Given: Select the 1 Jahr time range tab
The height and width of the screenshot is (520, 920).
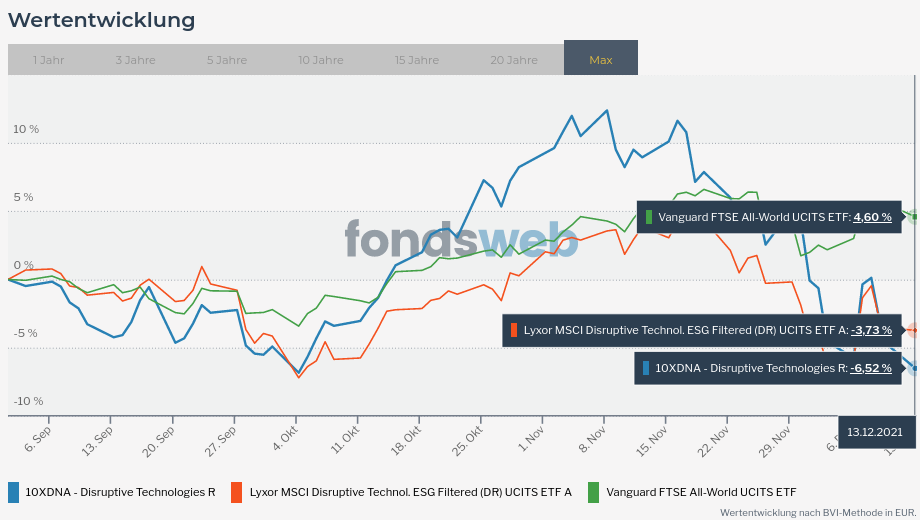Looking at the screenshot, I should click(x=48, y=60).
